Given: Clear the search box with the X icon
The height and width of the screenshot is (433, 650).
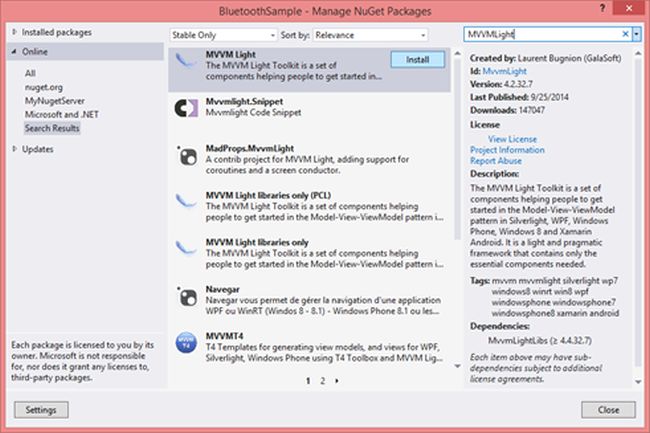Looking at the screenshot, I should (x=625, y=34).
